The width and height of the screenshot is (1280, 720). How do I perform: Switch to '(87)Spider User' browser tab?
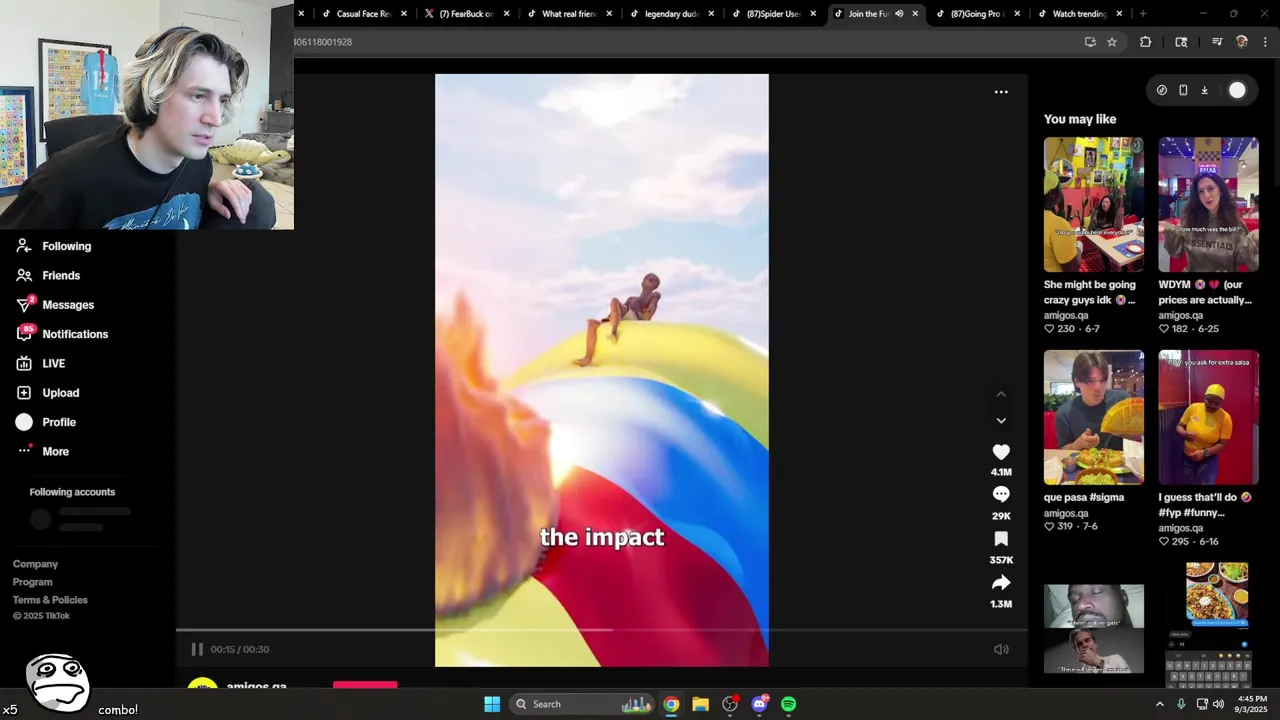click(773, 14)
